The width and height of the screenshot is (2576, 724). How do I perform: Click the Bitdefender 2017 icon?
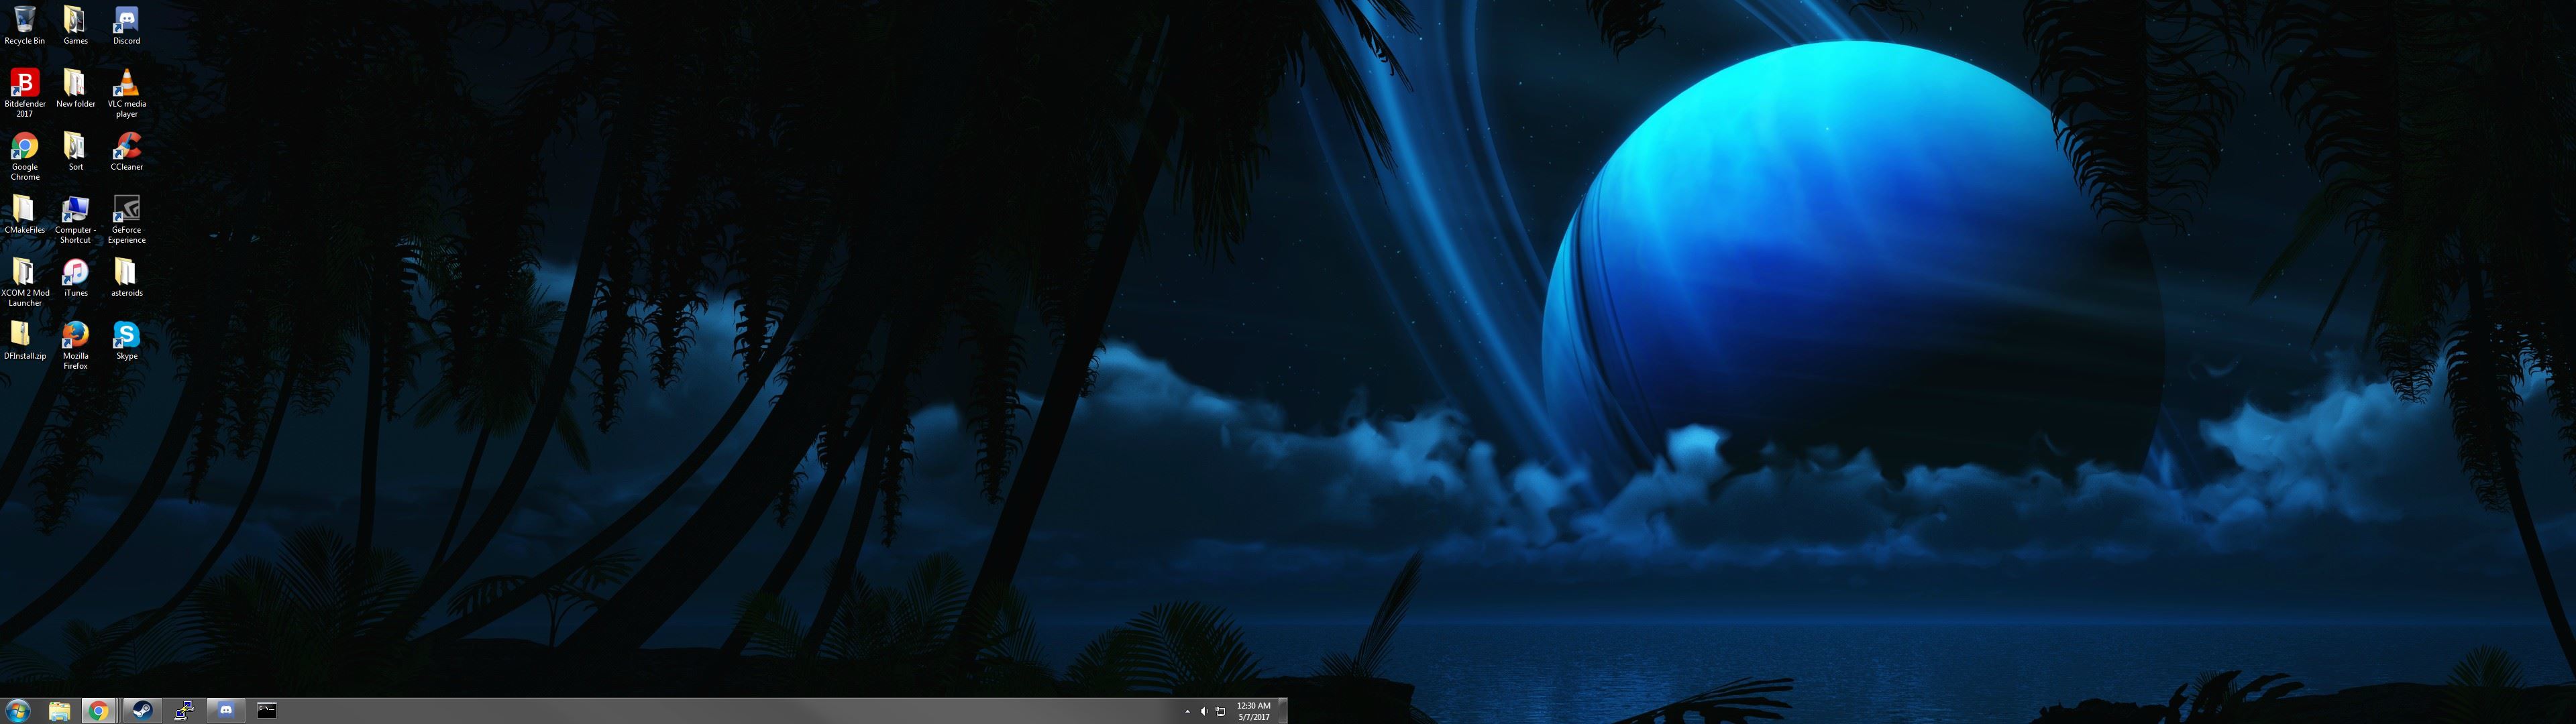[24, 84]
